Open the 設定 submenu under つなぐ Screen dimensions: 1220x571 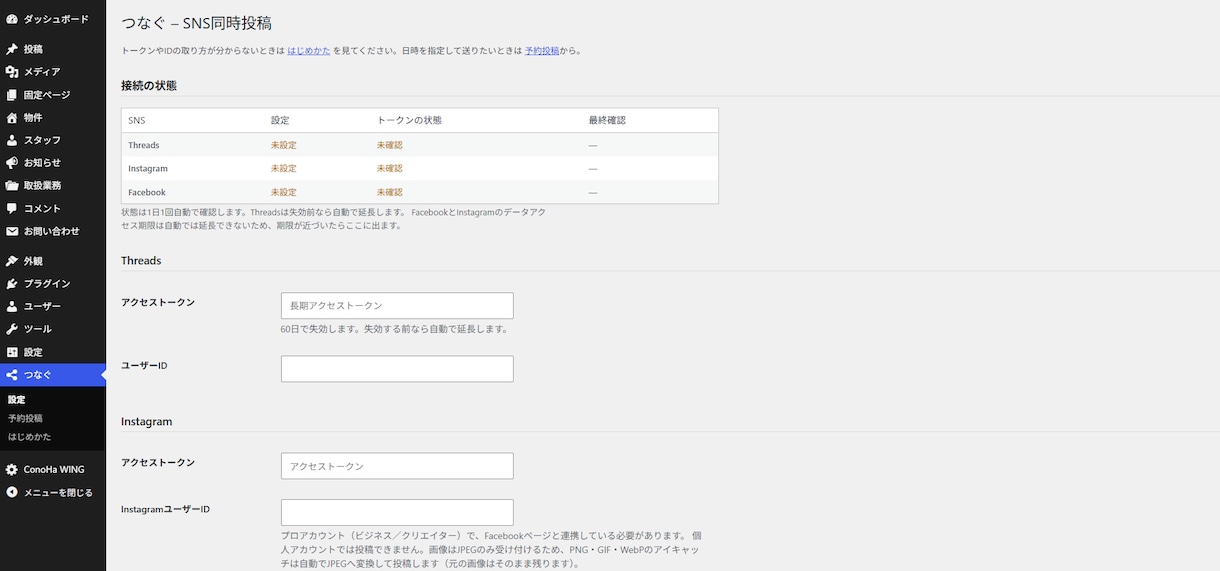click(16, 399)
